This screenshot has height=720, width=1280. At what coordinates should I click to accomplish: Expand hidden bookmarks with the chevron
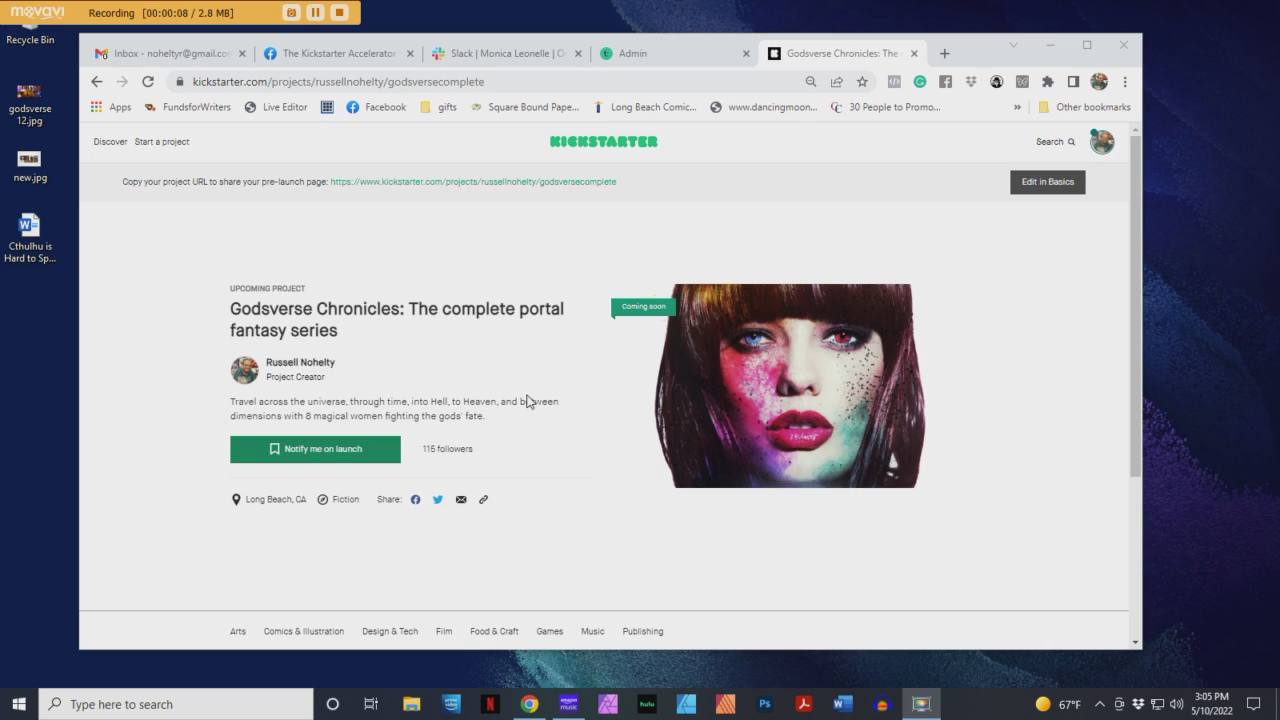(x=1017, y=107)
